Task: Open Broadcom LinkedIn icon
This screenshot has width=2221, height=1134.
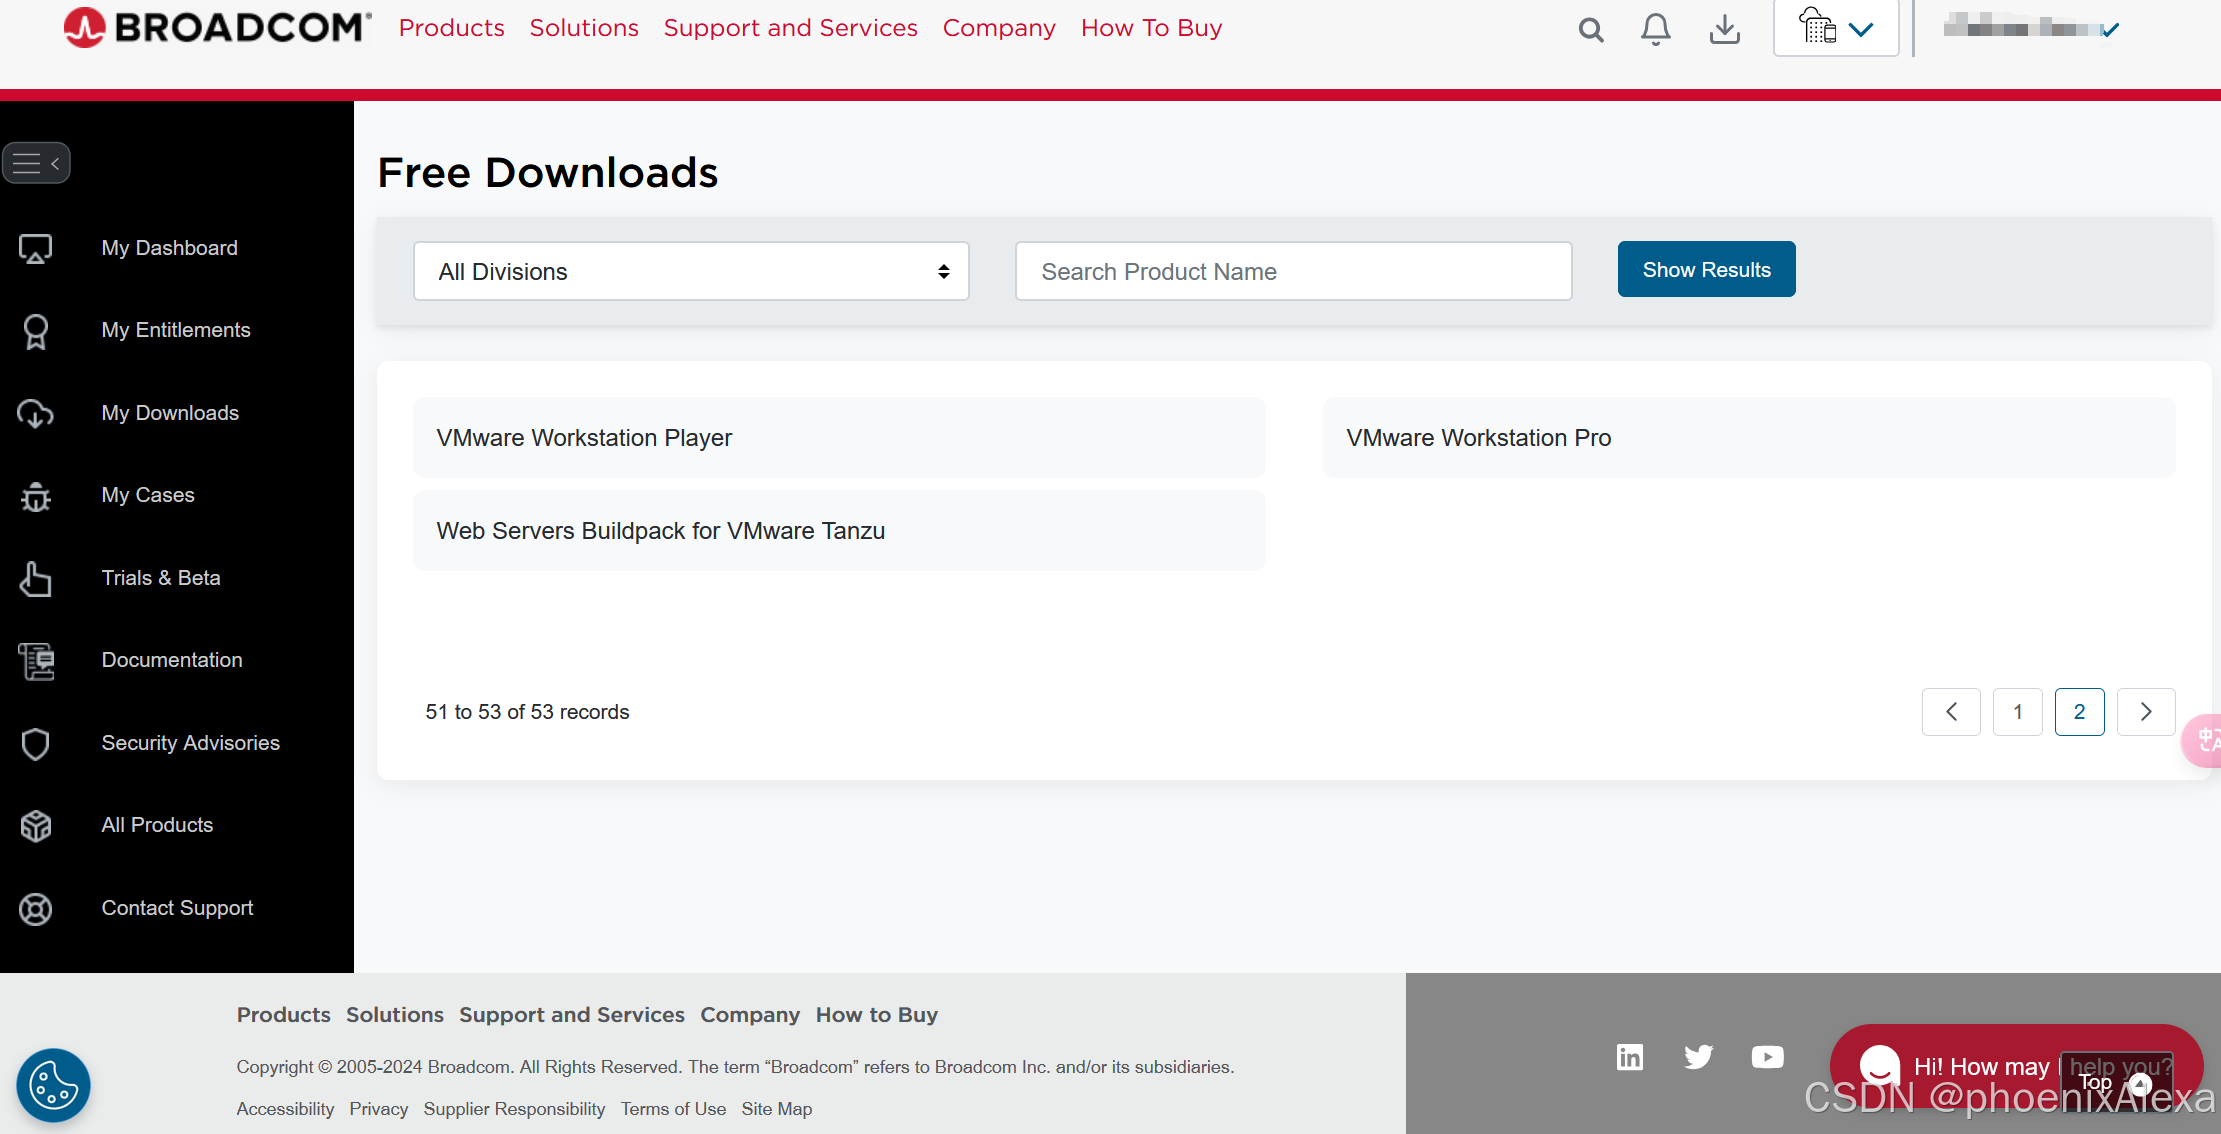Action: [1630, 1057]
